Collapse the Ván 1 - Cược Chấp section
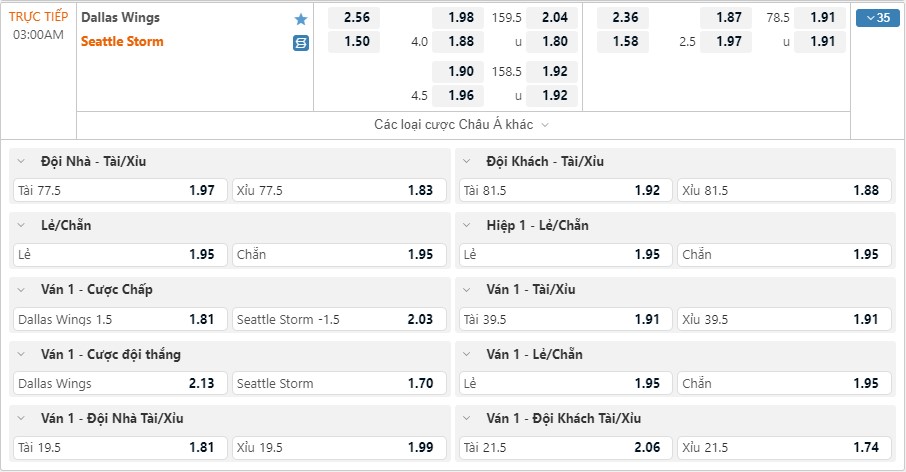 (x=21, y=289)
